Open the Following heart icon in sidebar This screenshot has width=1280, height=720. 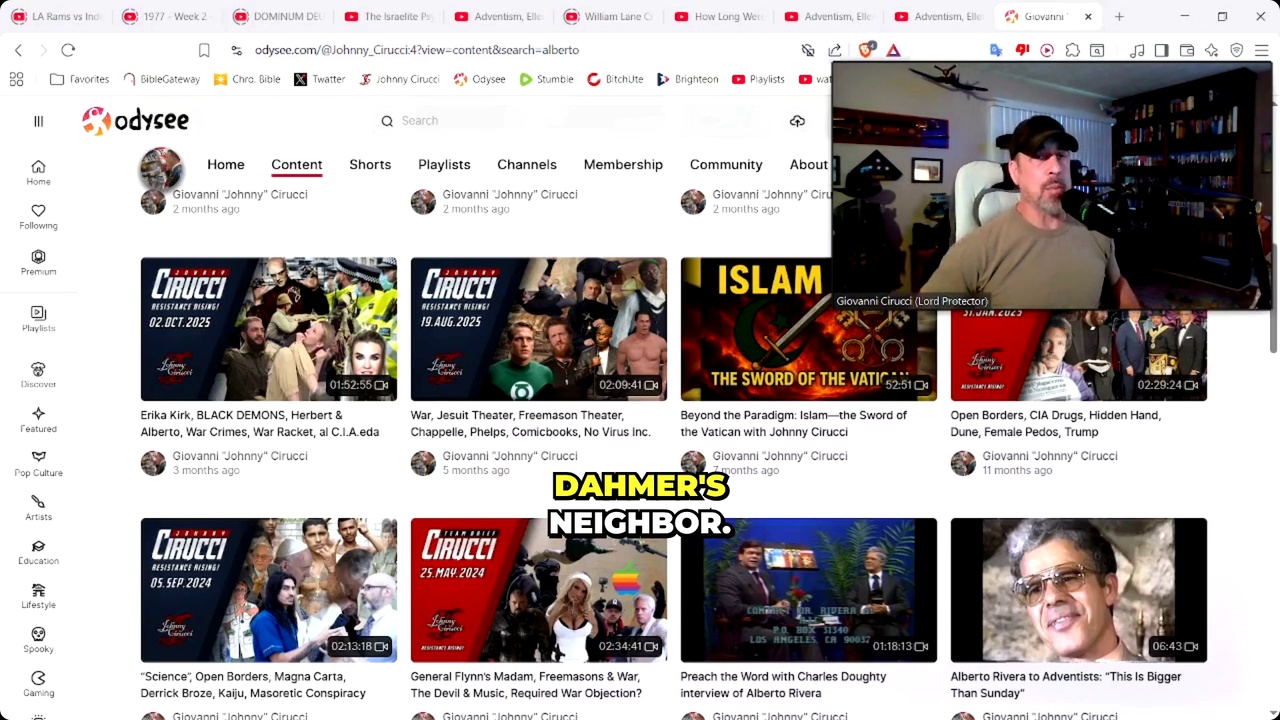click(x=38, y=216)
